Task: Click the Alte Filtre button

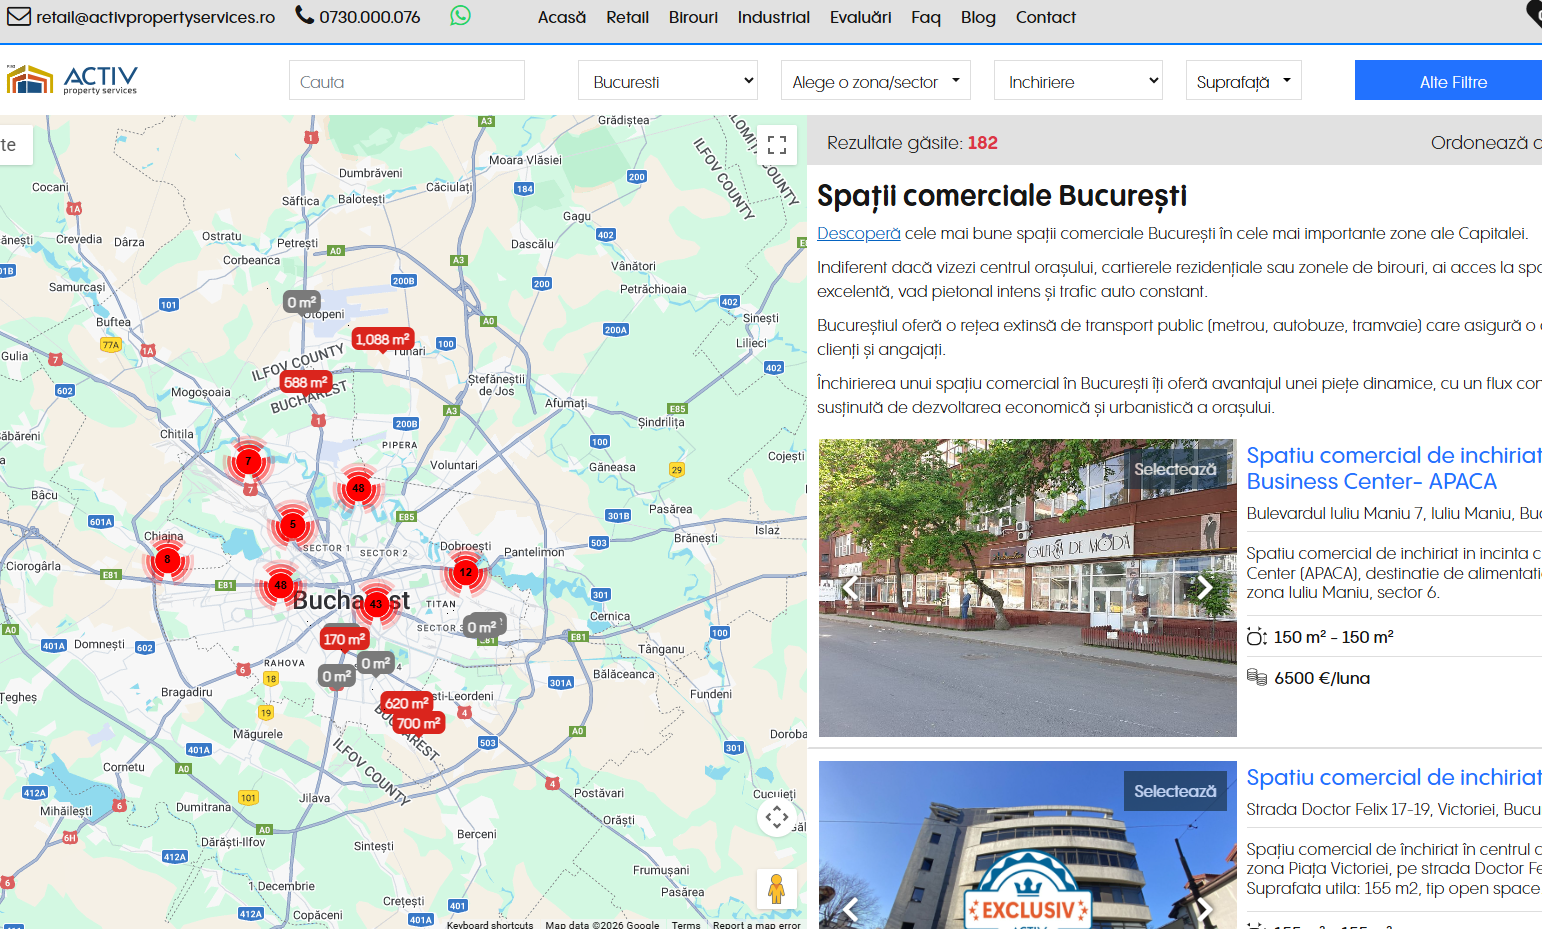Action: pyautogui.click(x=1452, y=81)
